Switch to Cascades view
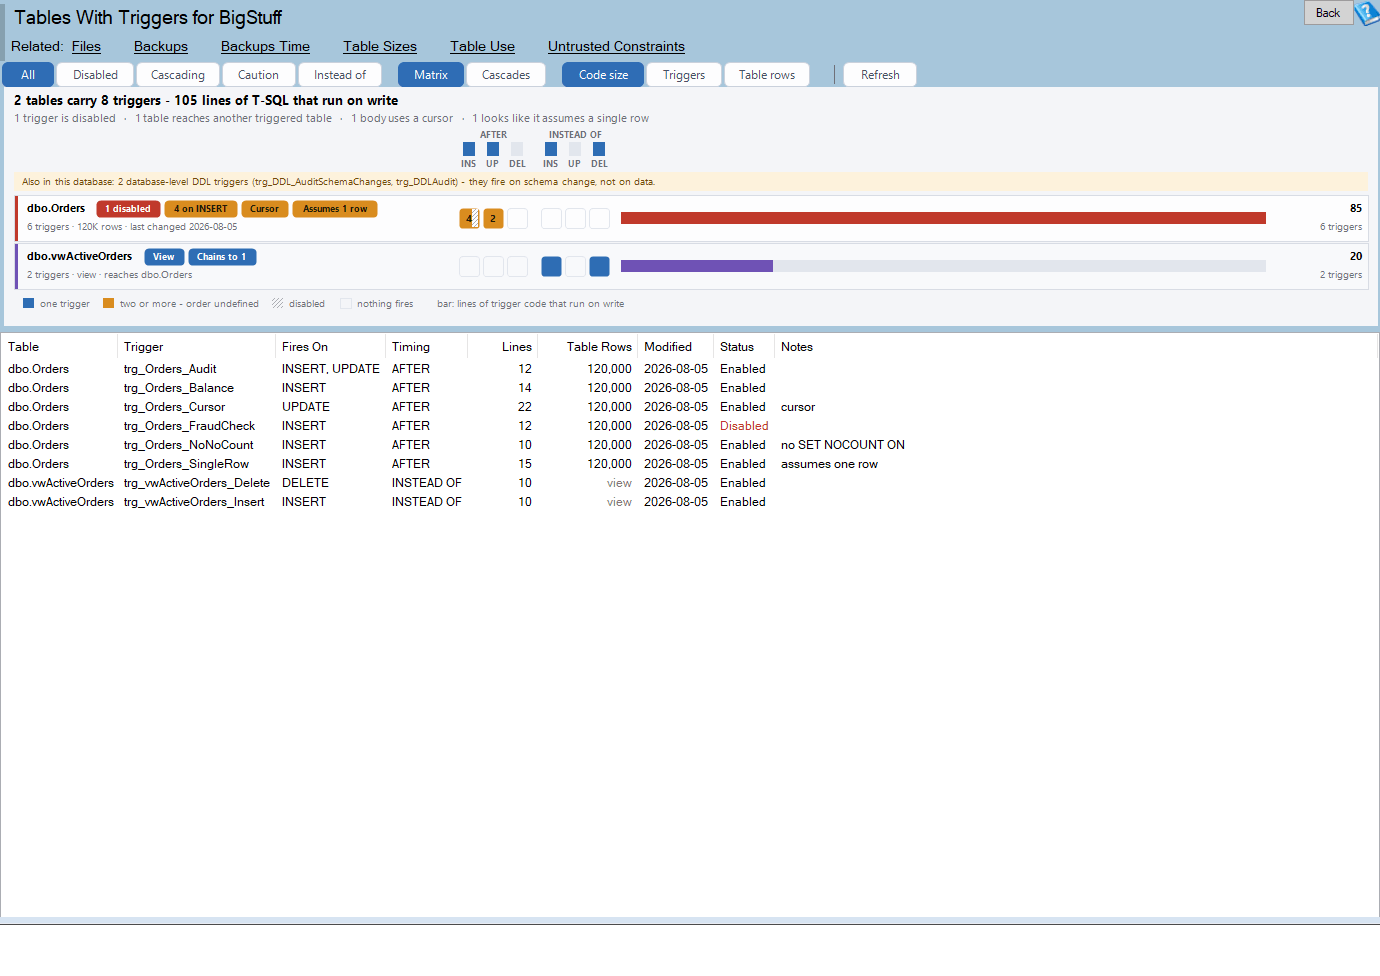 [506, 75]
